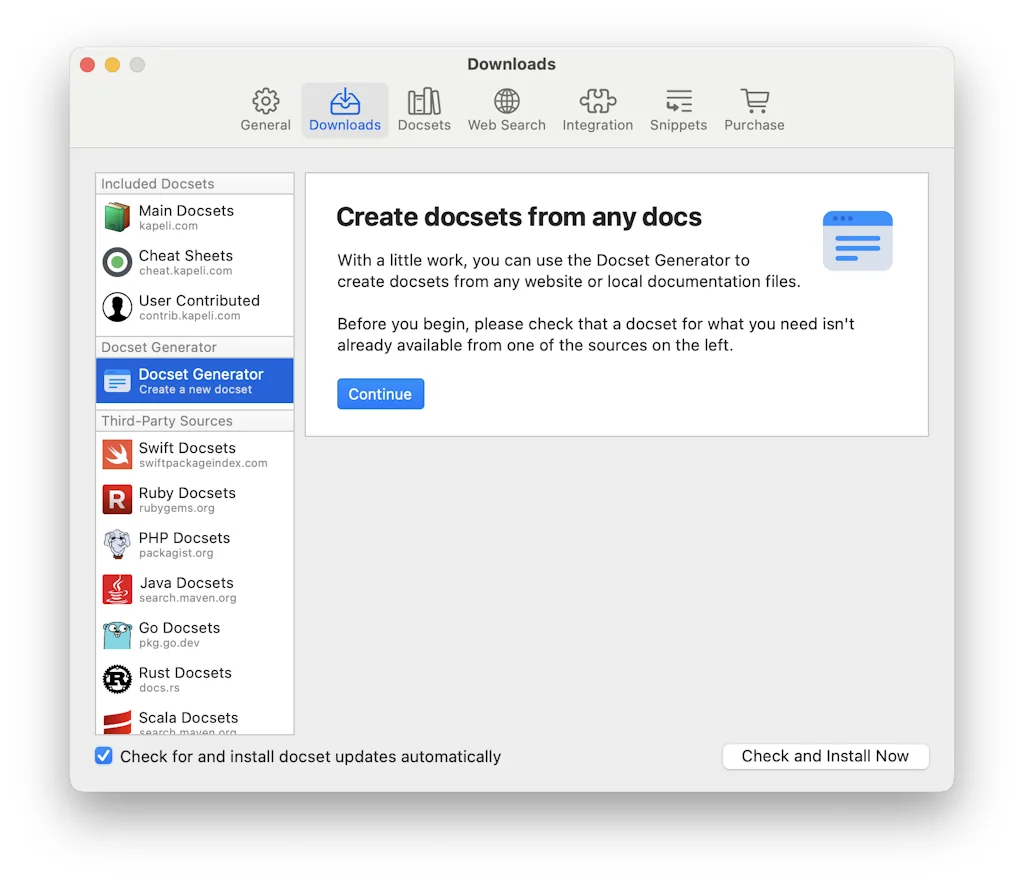Select the Swift Docsets source icon

click(x=116, y=455)
